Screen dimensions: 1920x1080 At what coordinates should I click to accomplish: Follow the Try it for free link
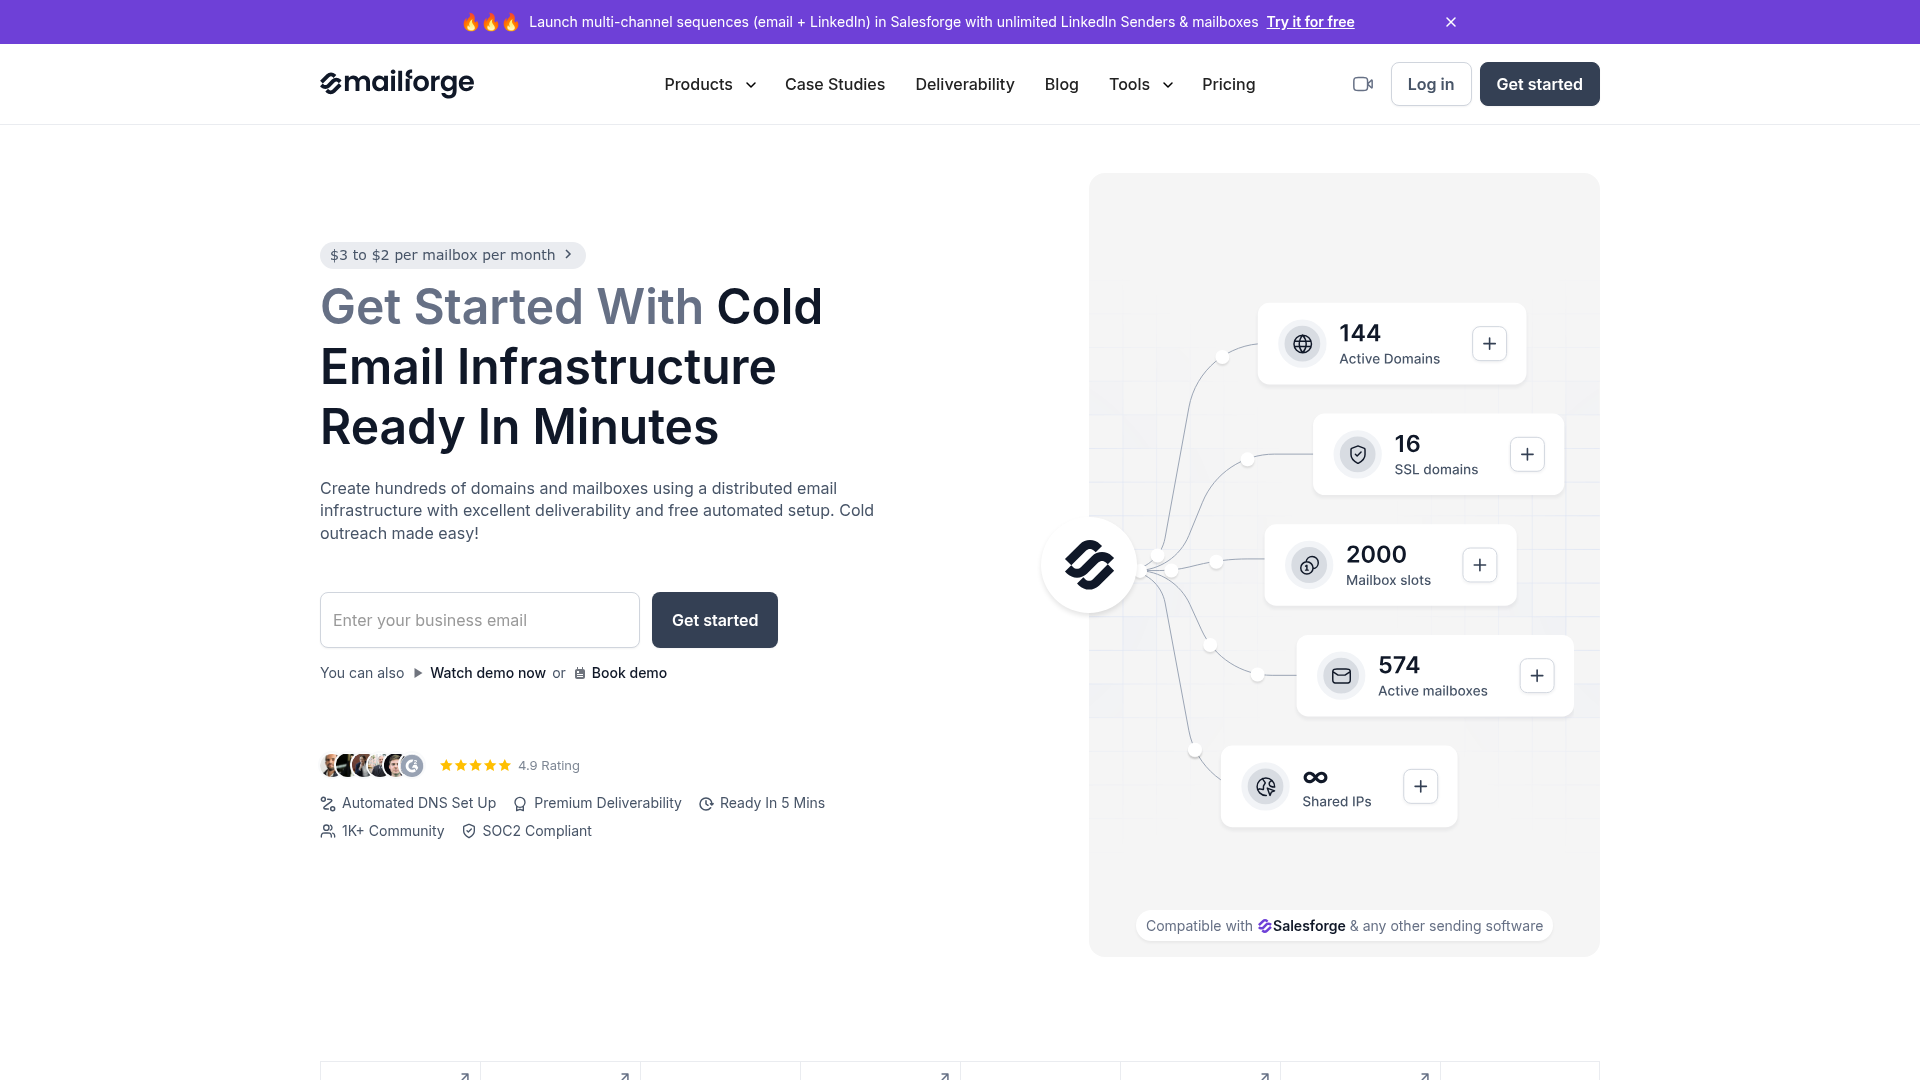click(1310, 22)
